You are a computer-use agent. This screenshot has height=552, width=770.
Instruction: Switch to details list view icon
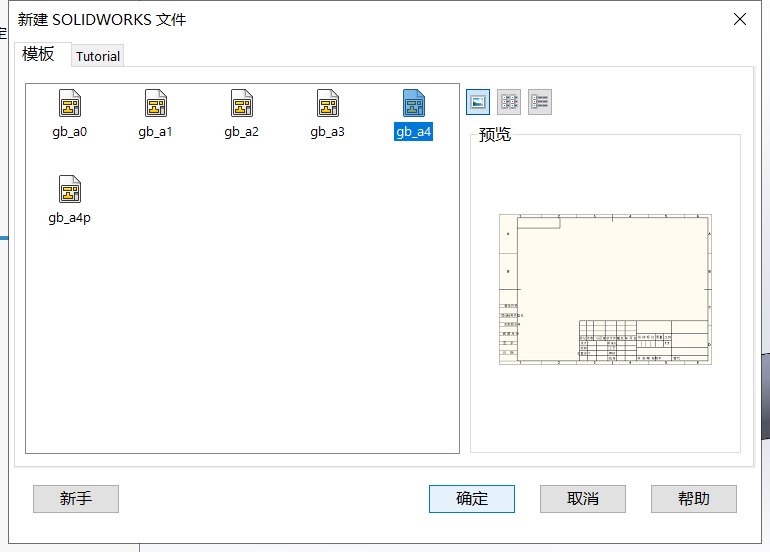pyautogui.click(x=540, y=102)
